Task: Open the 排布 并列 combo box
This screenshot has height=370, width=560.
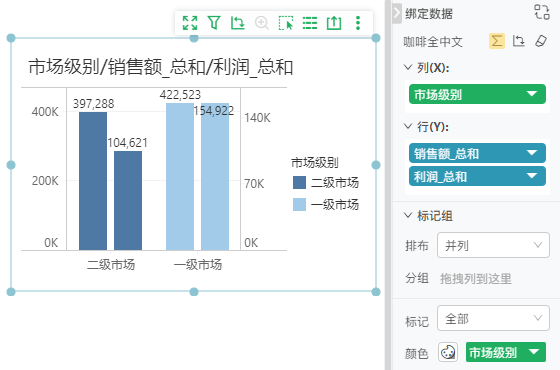Action: click(493, 245)
